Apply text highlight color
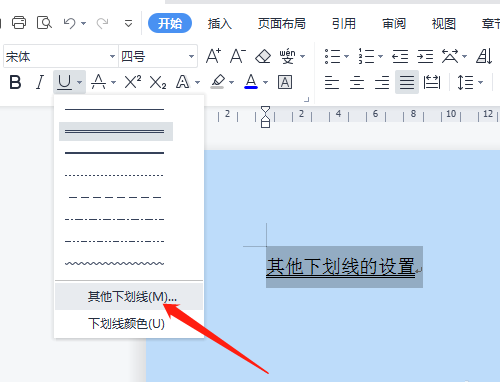The image size is (500, 382). [218, 82]
